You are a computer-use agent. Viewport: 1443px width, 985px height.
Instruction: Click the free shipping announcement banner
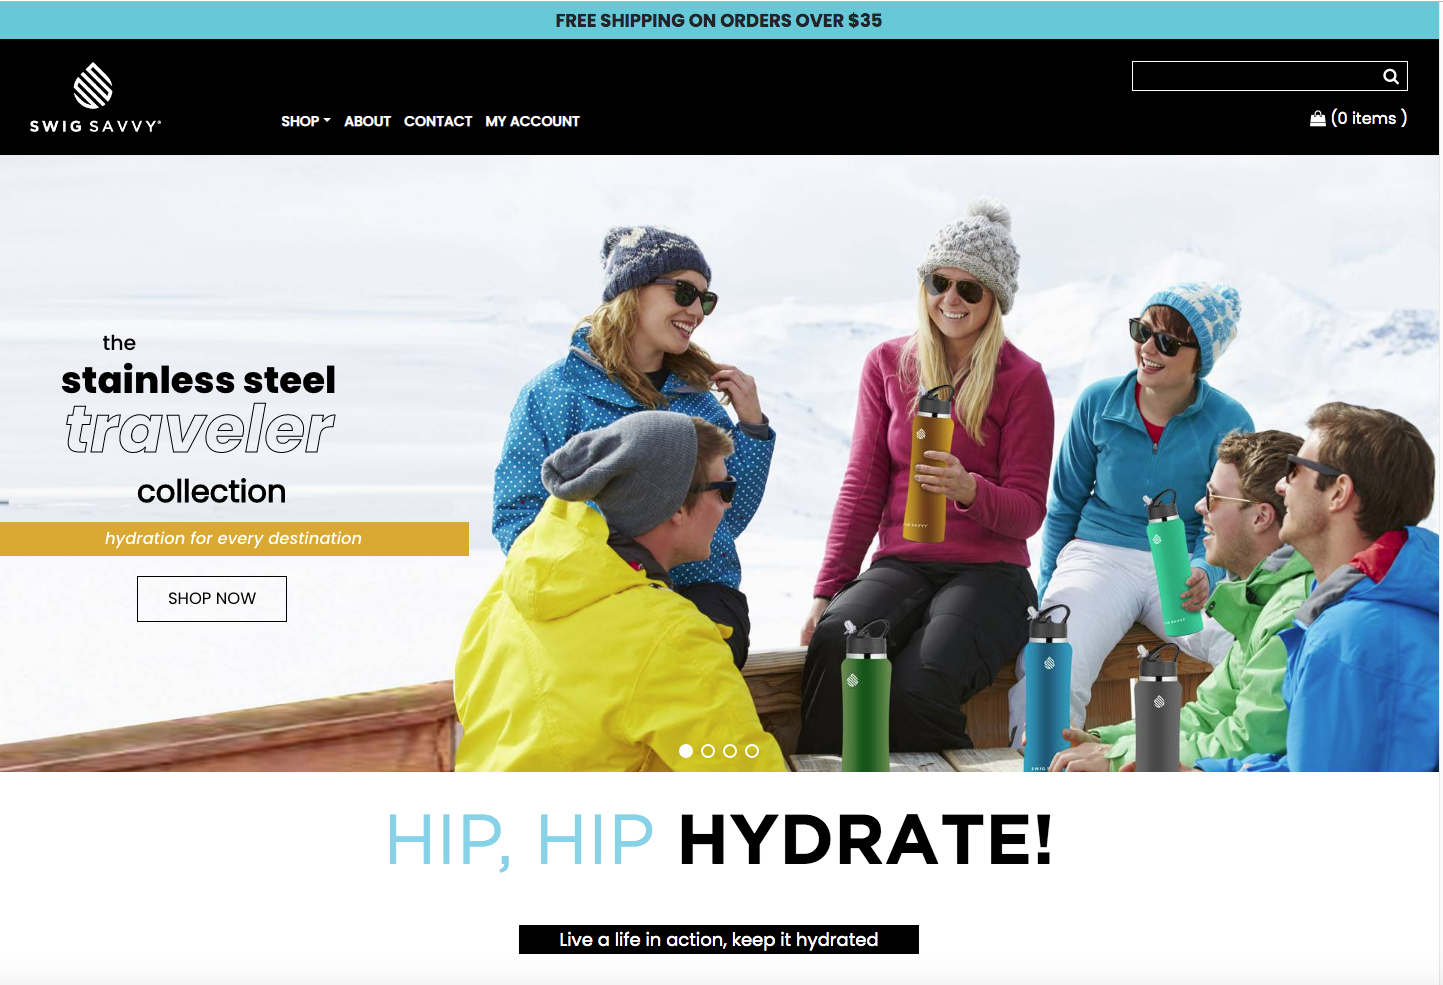click(719, 20)
